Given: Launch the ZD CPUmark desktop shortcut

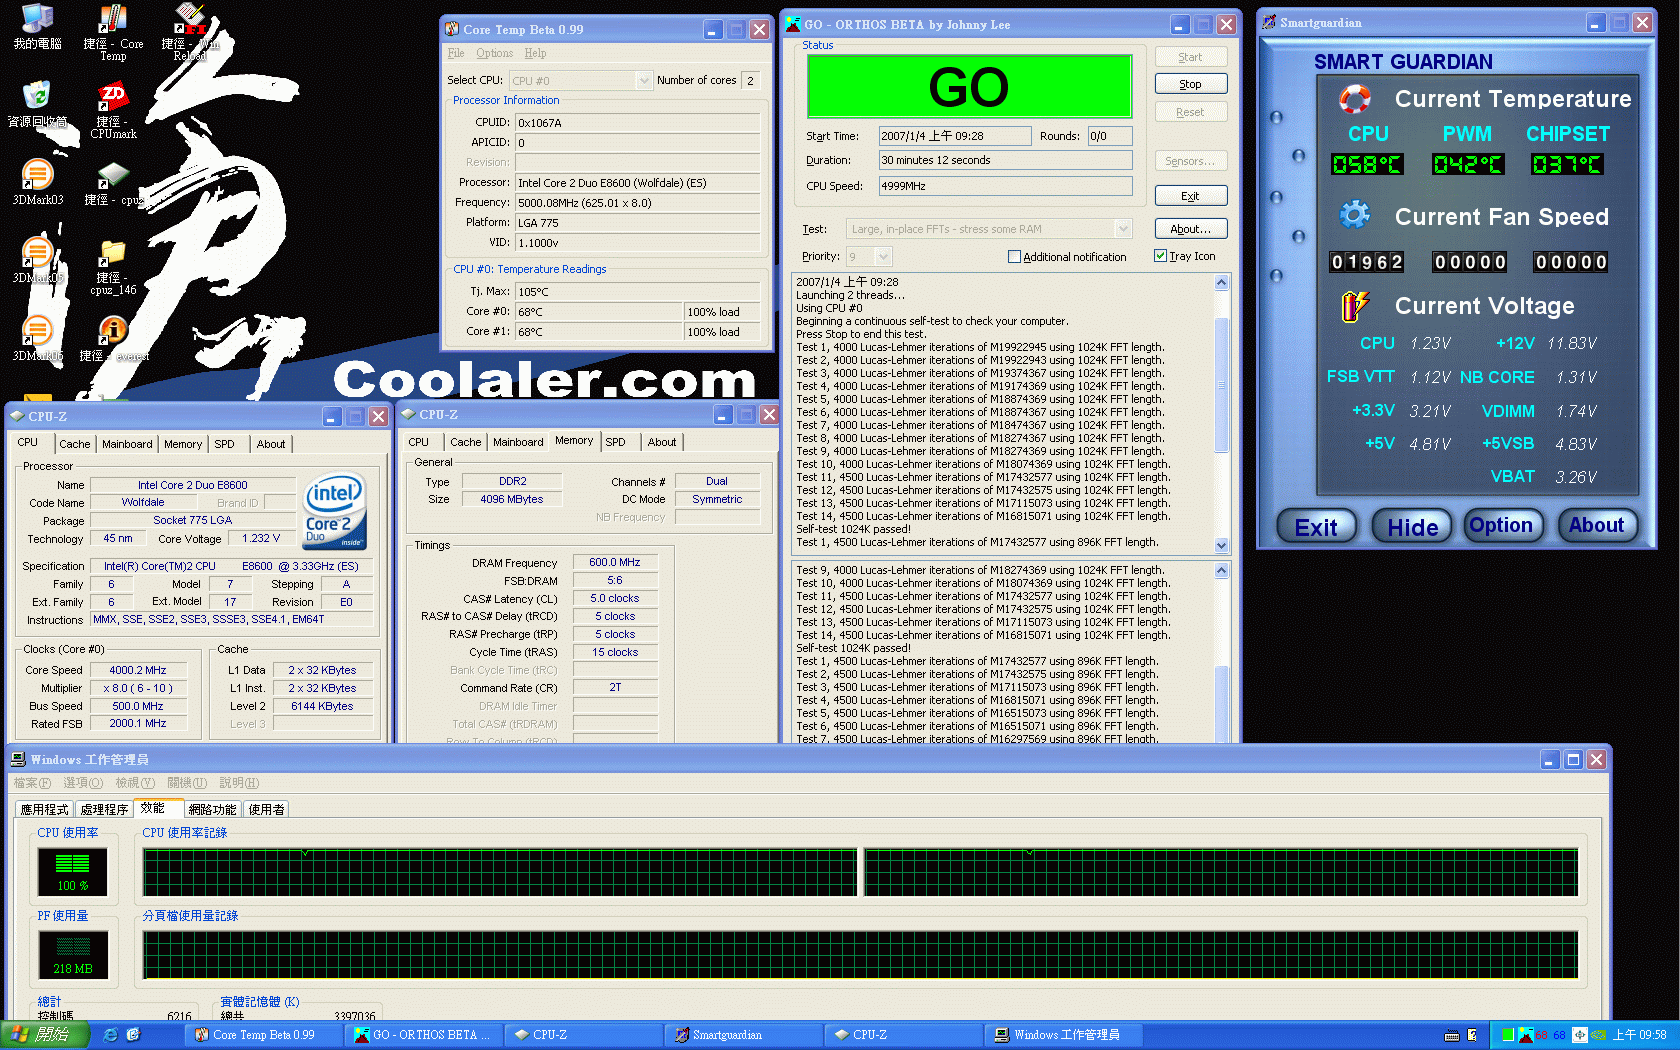Looking at the screenshot, I should [x=113, y=110].
